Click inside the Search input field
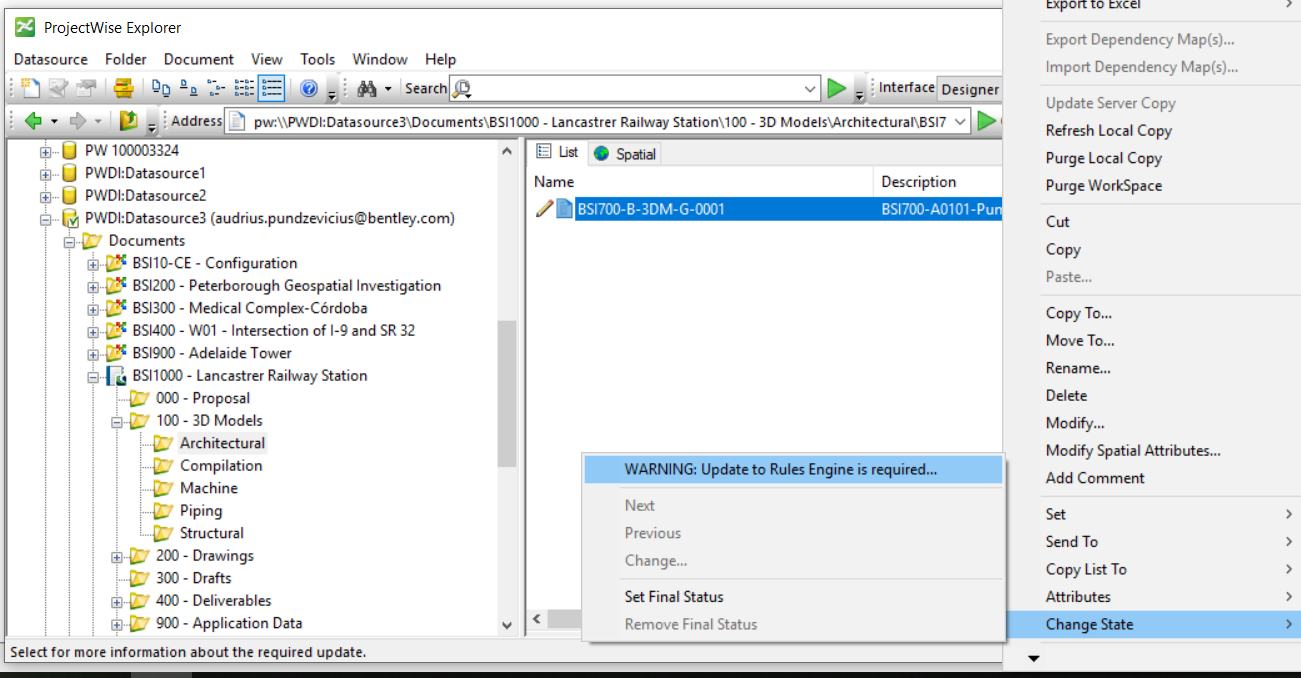 point(636,89)
